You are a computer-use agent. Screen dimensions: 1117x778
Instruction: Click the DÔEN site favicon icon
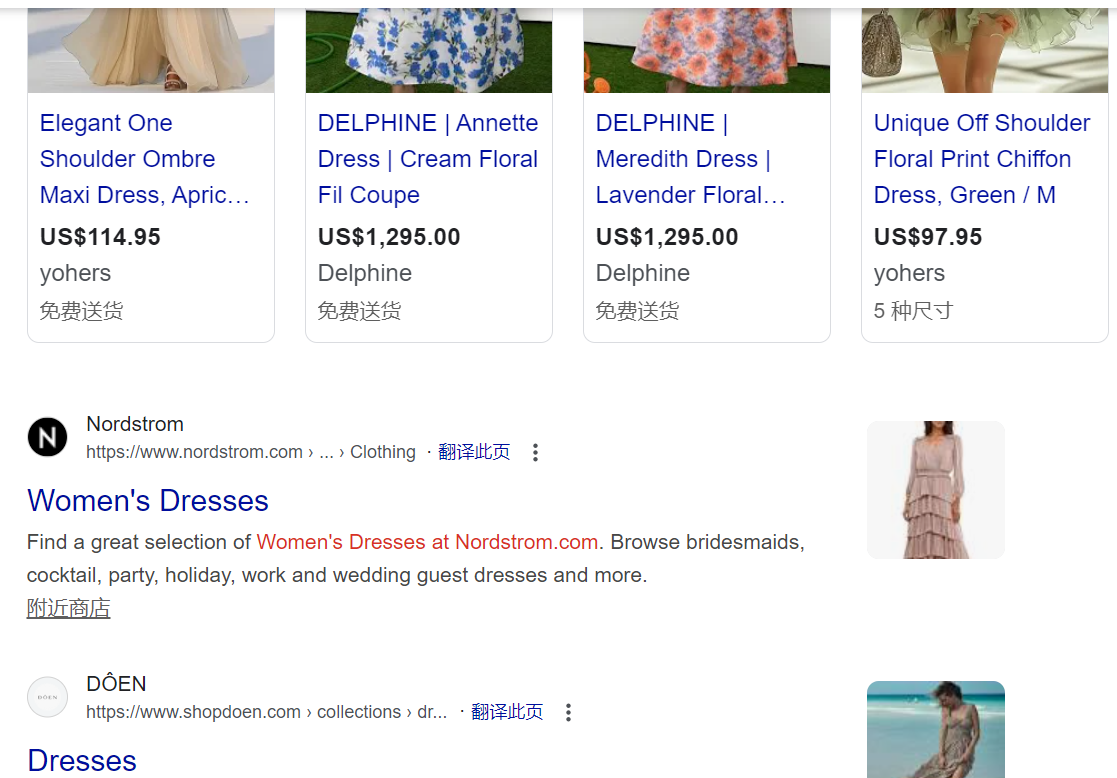pos(48,697)
